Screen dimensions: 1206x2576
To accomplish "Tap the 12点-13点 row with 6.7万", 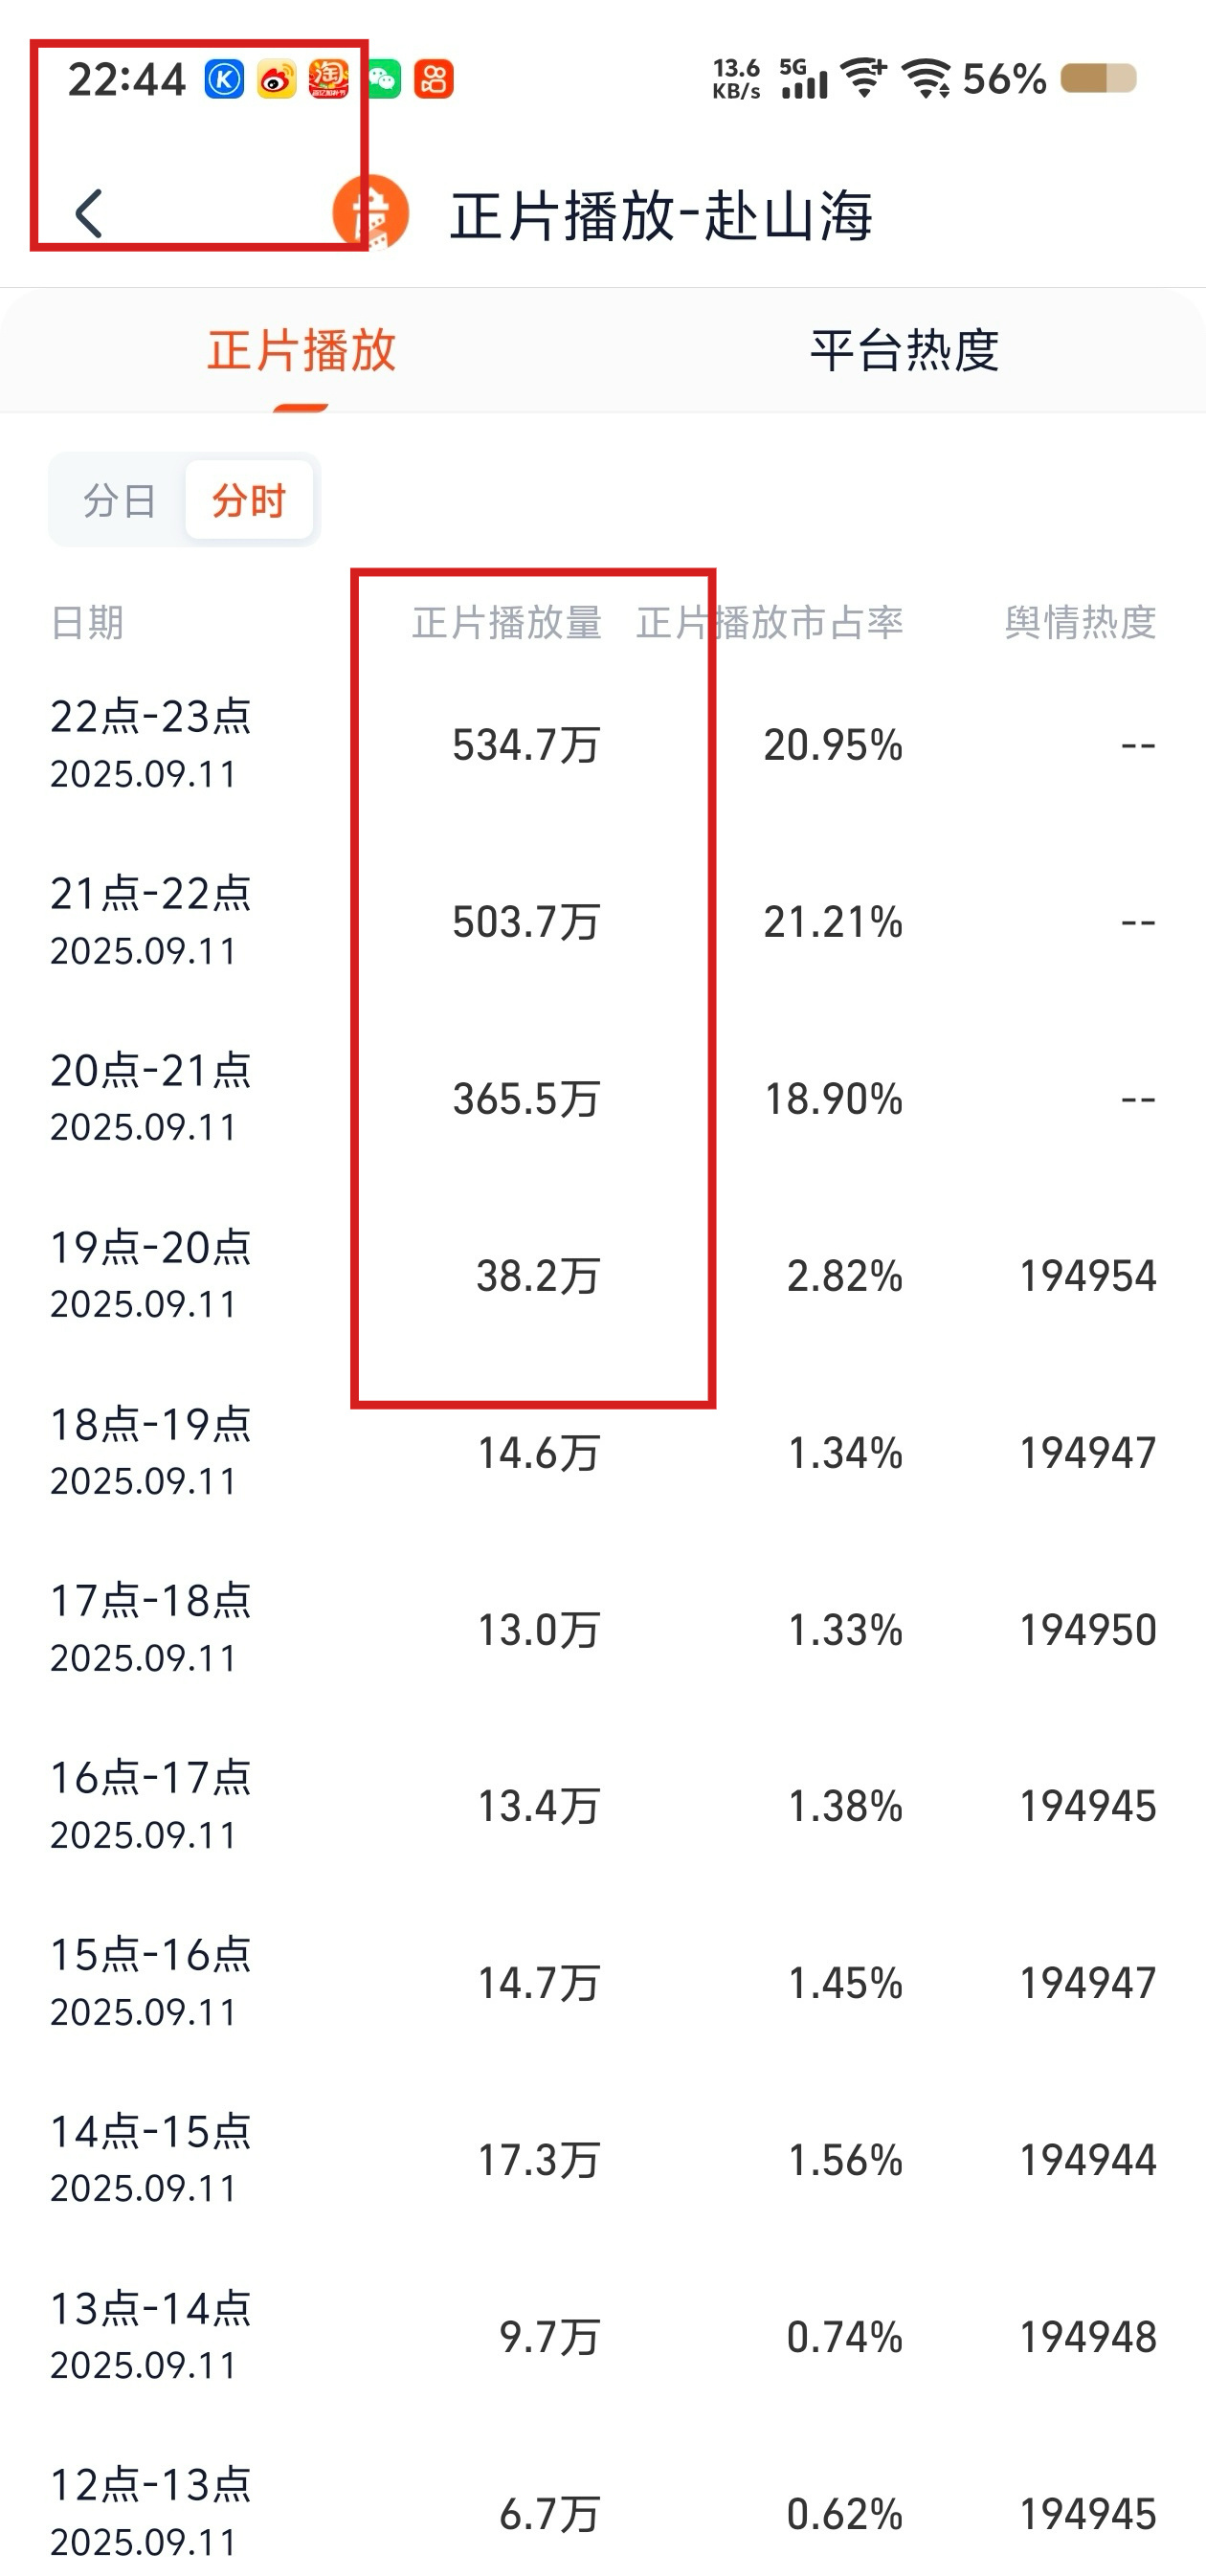I will click(603, 2512).
